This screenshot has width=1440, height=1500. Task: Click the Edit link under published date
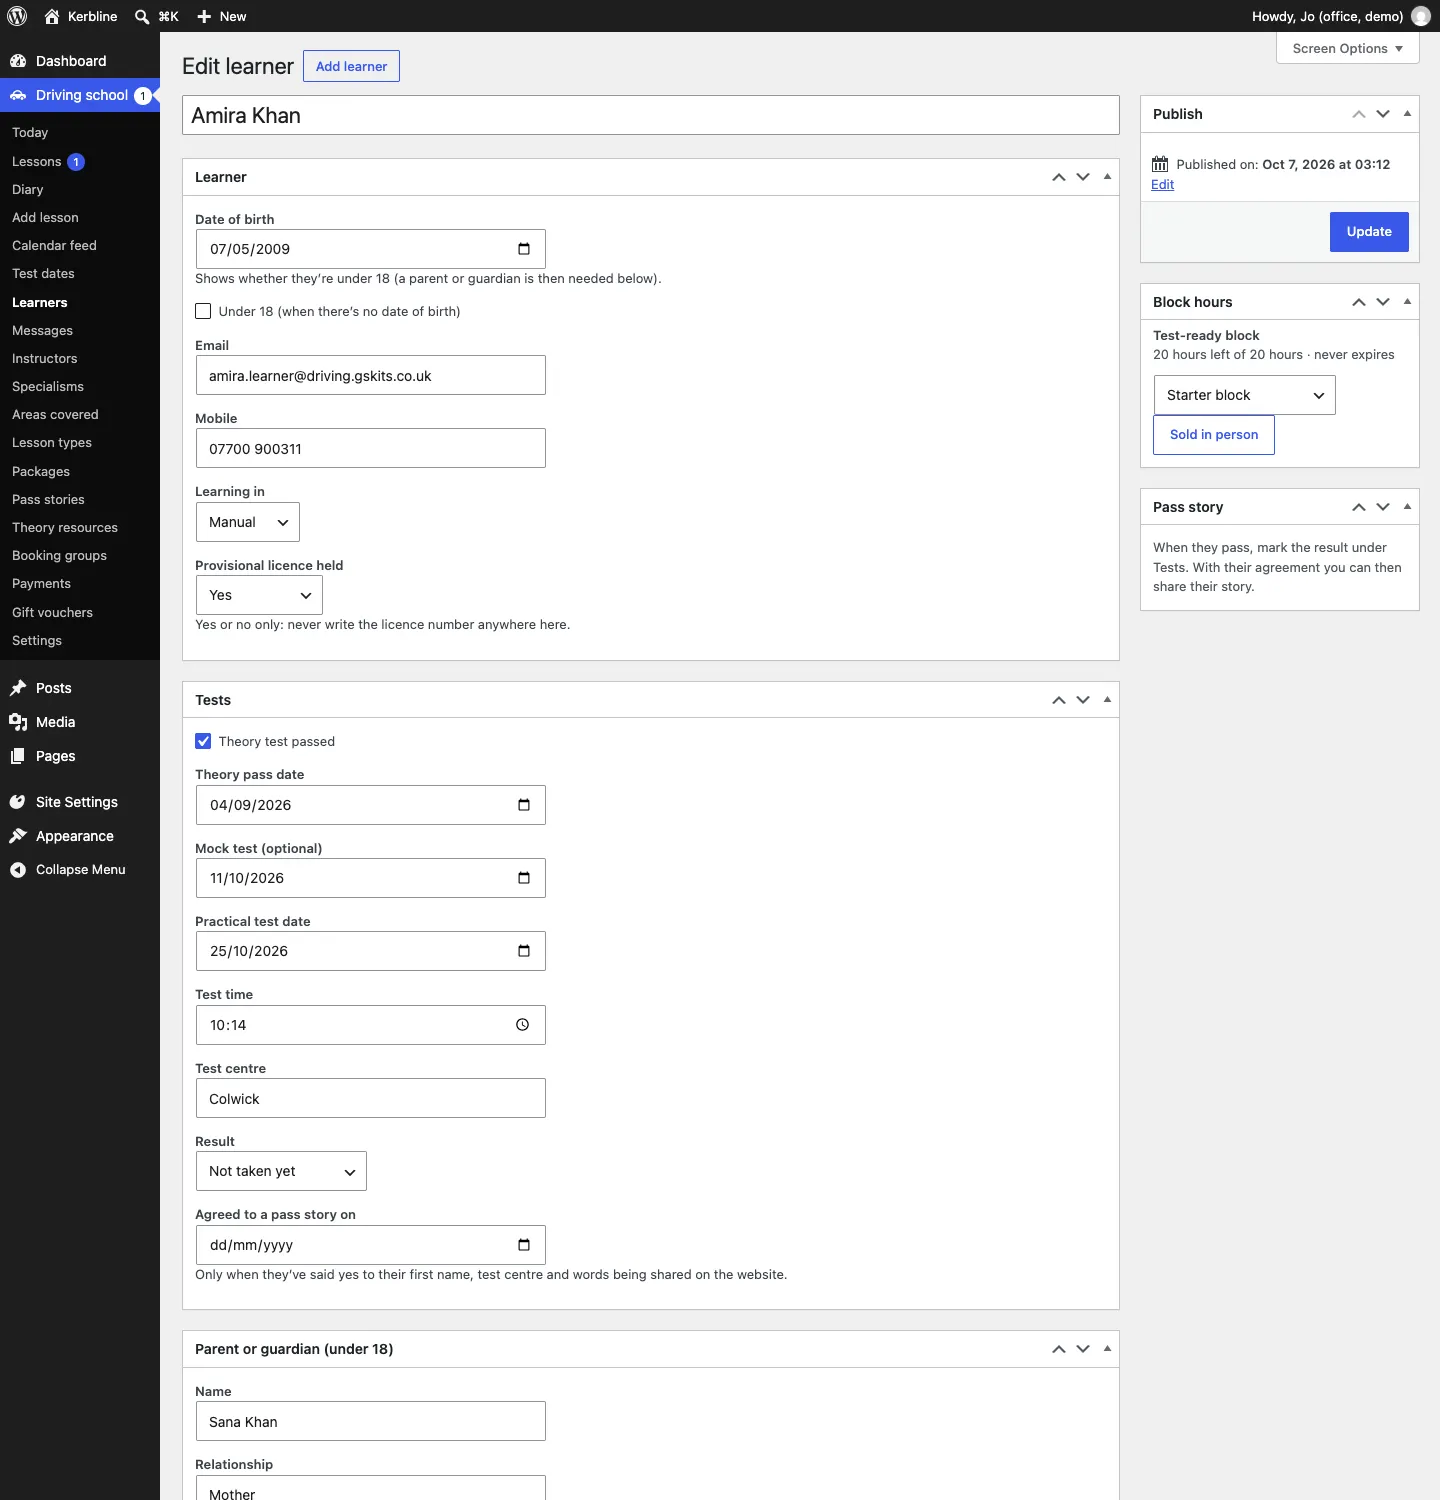click(1162, 185)
